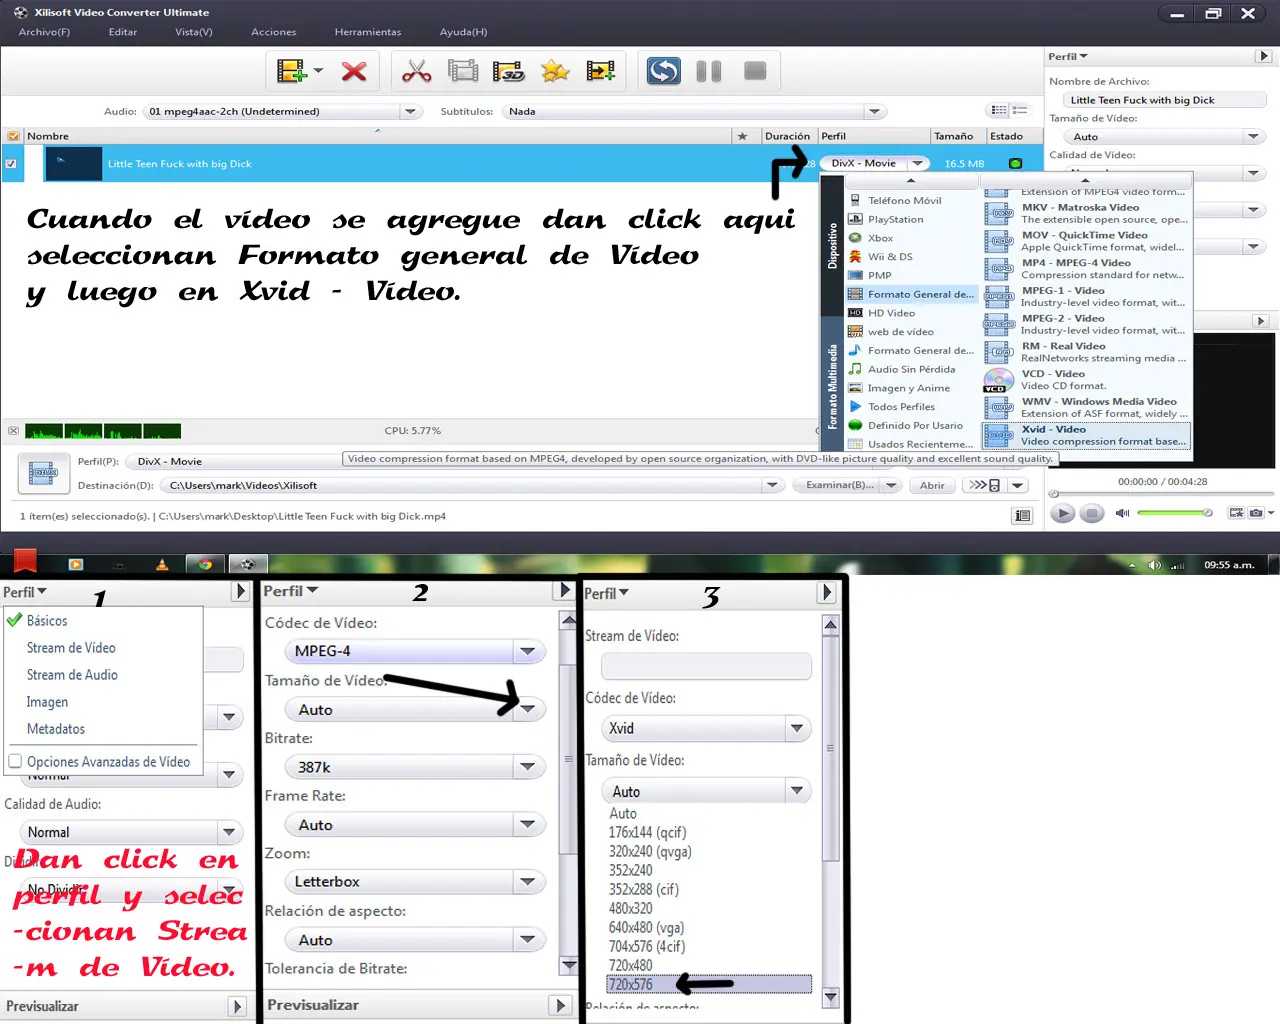Screen dimensions: 1280x1024
Task: Sort files by the Duración column header
Action: point(788,136)
